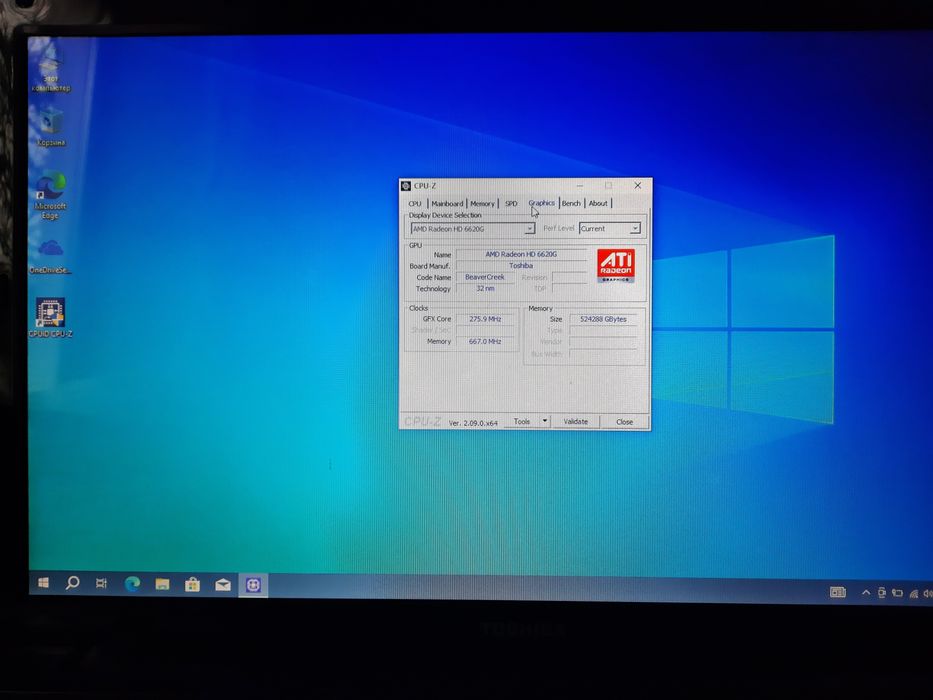Viewport: 933px width, 700px height.
Task: Click Memory Size value 524288 GBytes
Action: [x=603, y=320]
